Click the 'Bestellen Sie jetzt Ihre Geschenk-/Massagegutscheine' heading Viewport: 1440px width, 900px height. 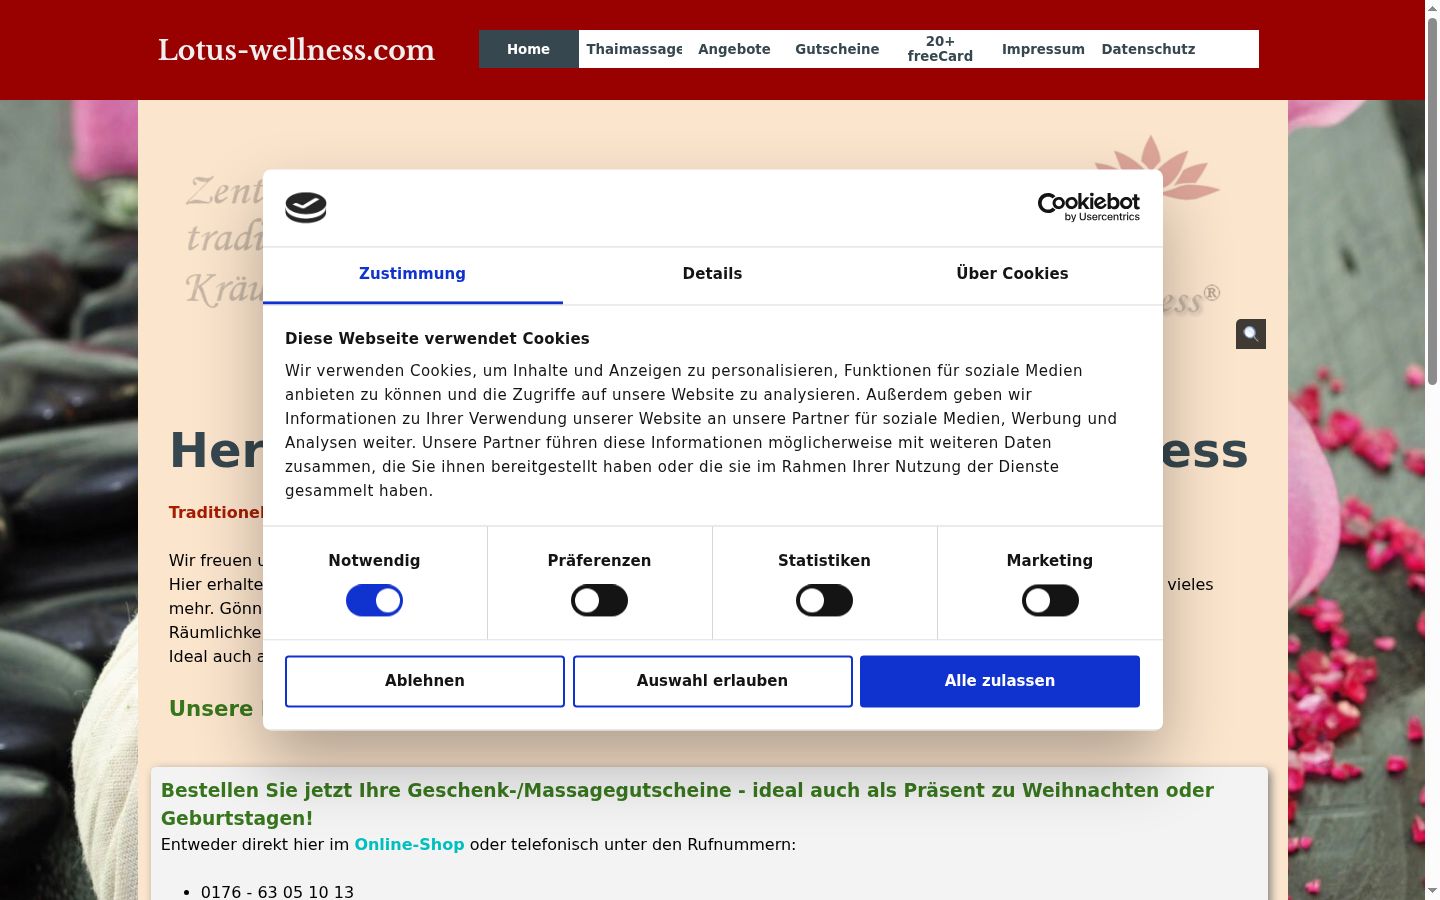click(687, 804)
